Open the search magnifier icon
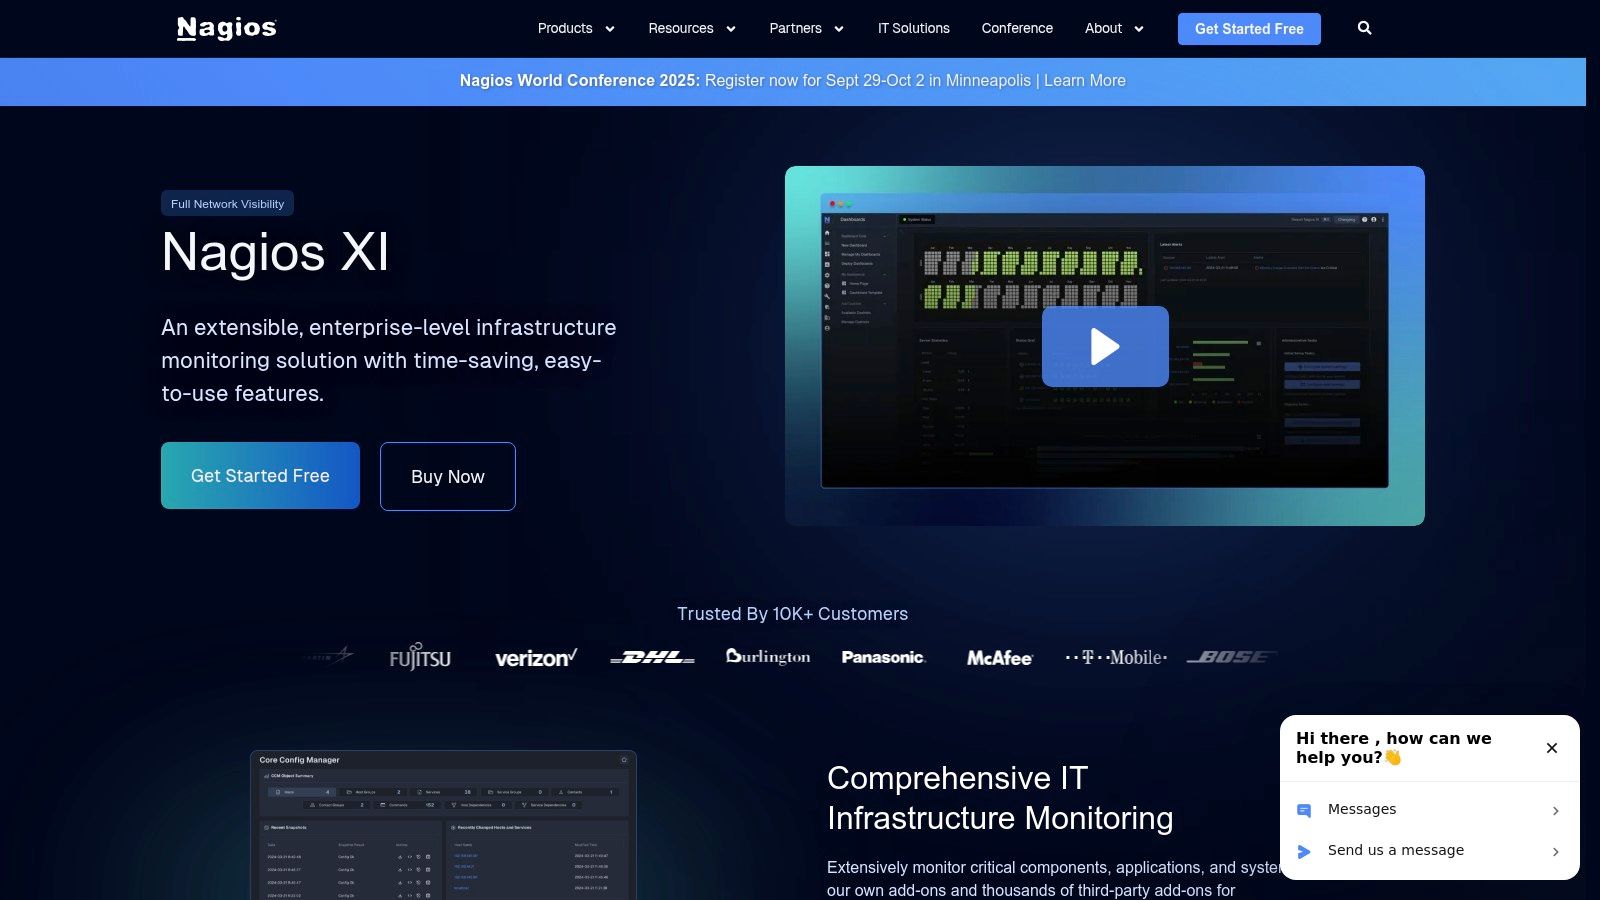Screen dimensions: 1600x900 (x=1364, y=28)
